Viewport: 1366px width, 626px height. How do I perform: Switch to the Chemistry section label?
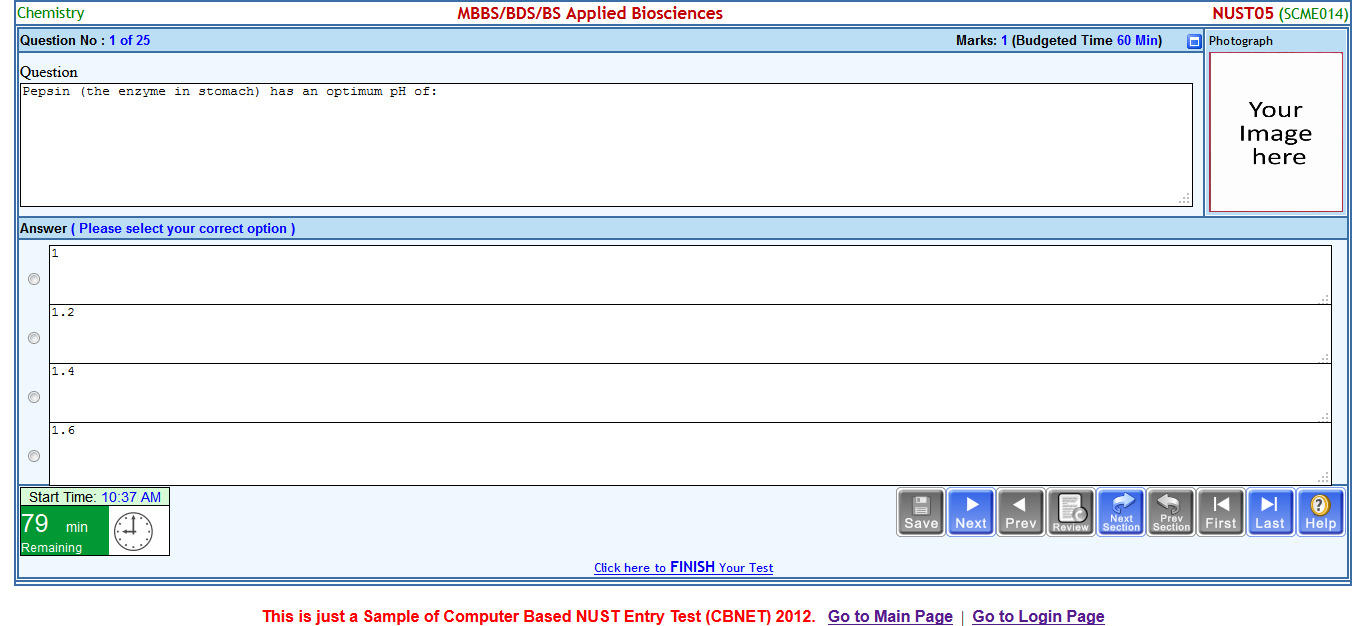pyautogui.click(x=51, y=13)
